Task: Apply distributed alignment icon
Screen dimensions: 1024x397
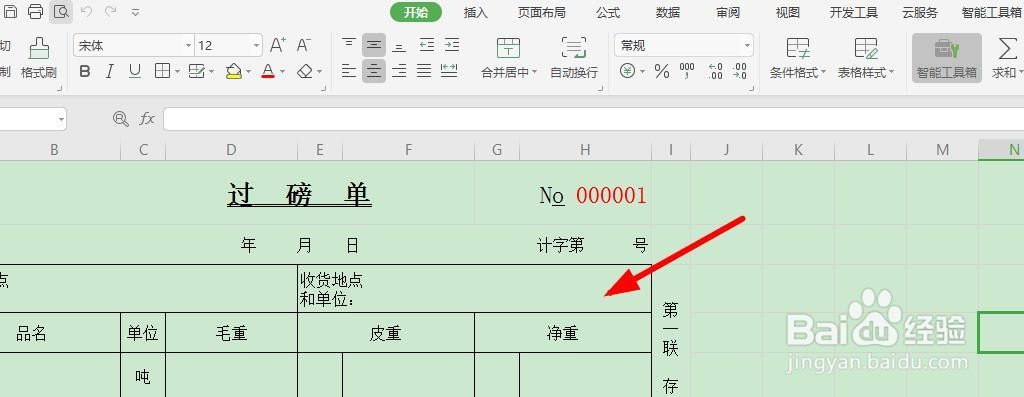Action: tap(449, 71)
